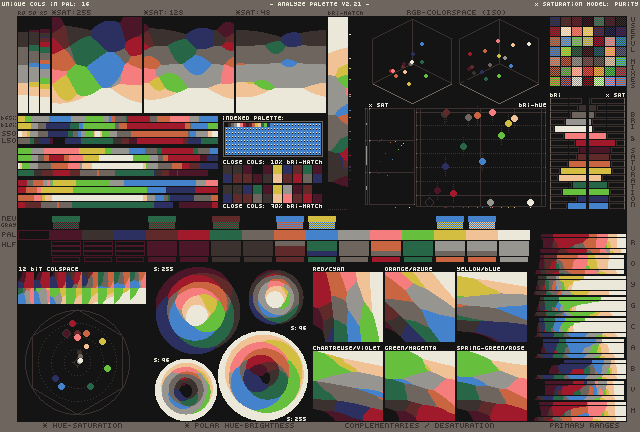Screen dimensions: 640x432
Task: Click the "*SAT: 255" heading
Action: click(x=71, y=13)
